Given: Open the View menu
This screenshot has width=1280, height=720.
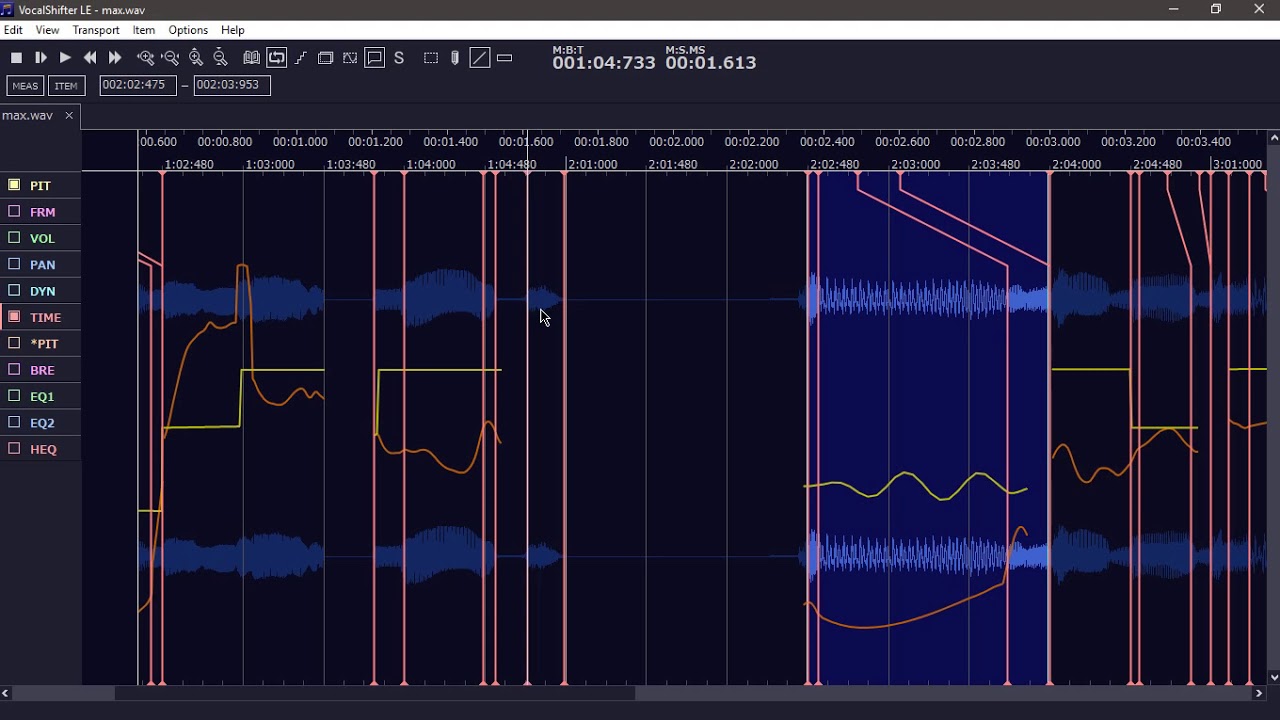Looking at the screenshot, I should pyautogui.click(x=47, y=30).
